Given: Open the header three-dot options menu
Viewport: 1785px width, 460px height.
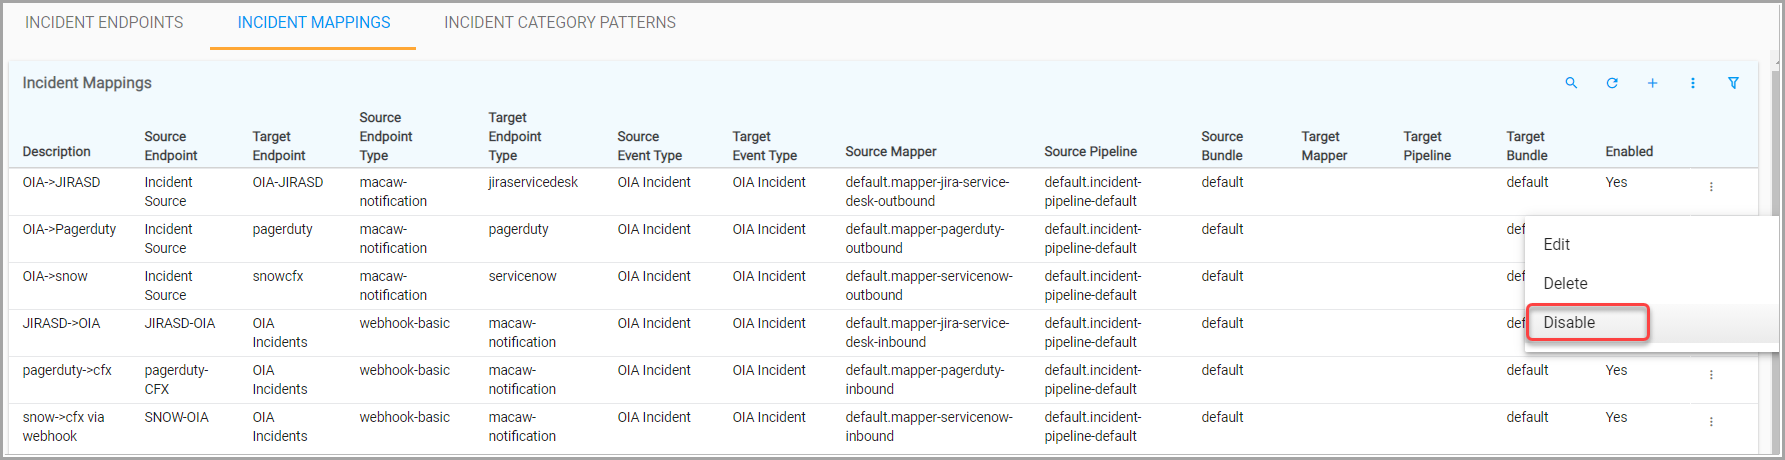Looking at the screenshot, I should [x=1693, y=83].
